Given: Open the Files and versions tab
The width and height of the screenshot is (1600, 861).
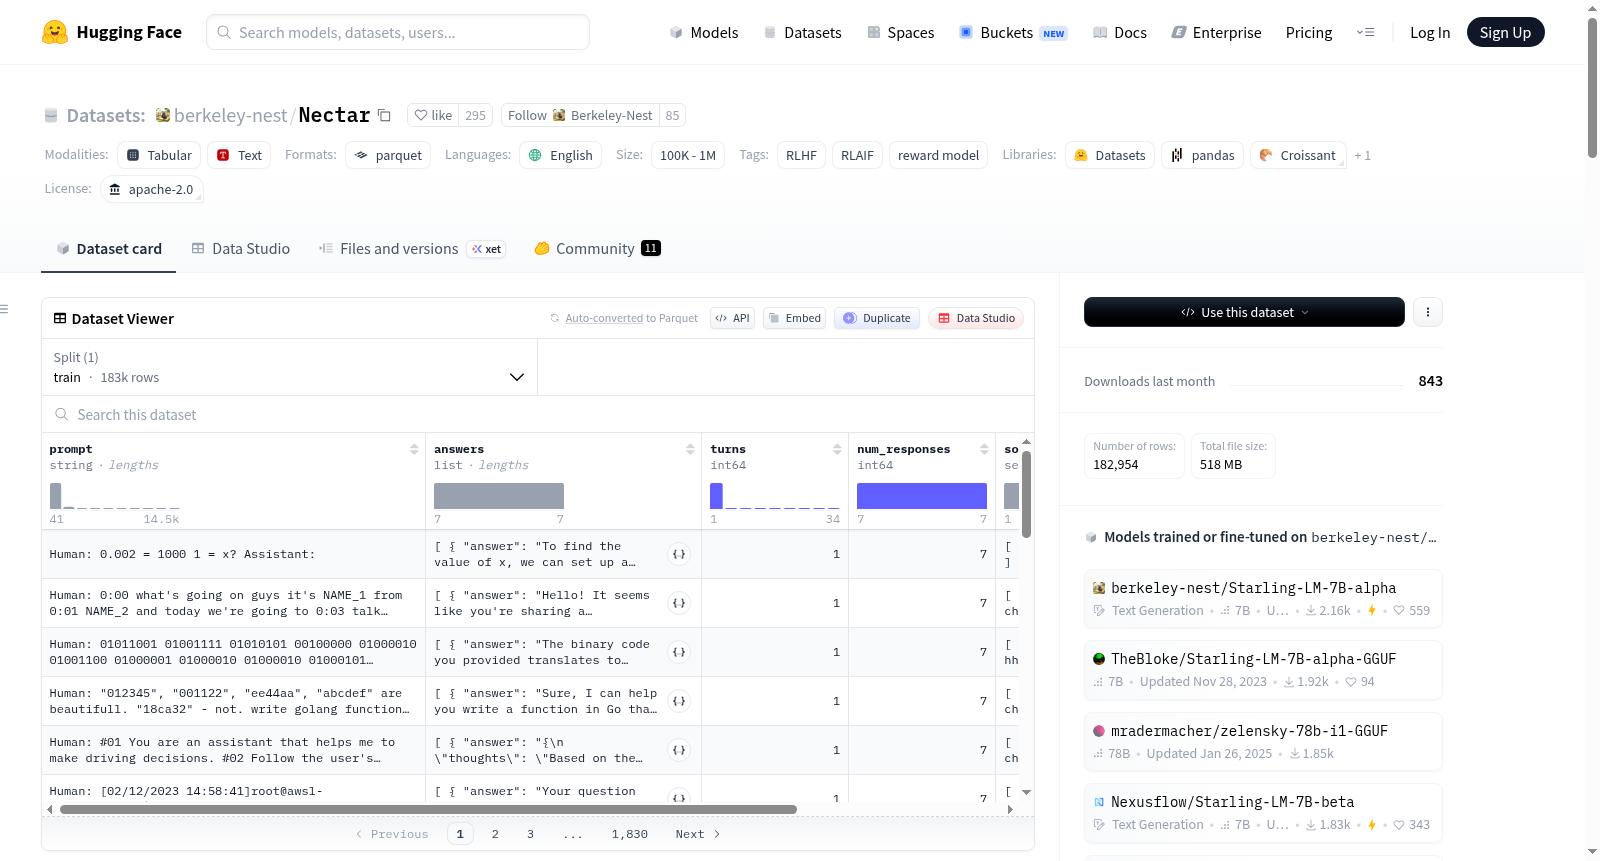Looking at the screenshot, I should 412,249.
